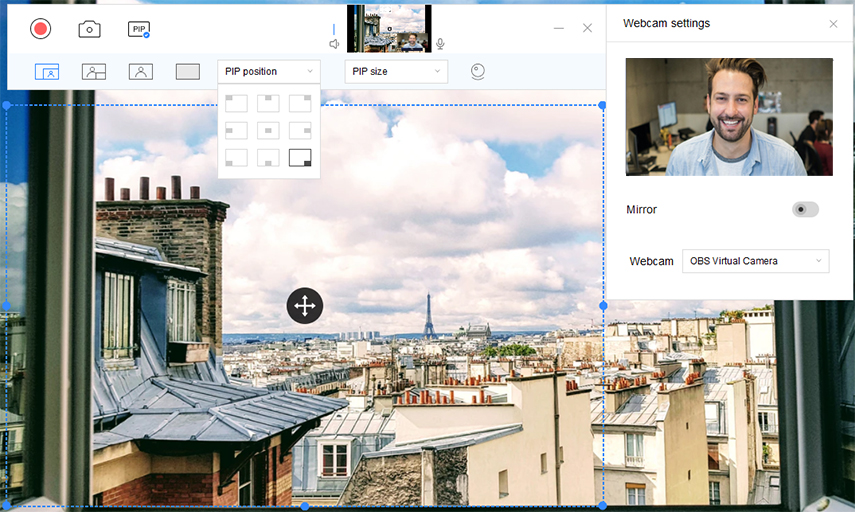Select the side-by-side webcam layout icon

(x=94, y=71)
